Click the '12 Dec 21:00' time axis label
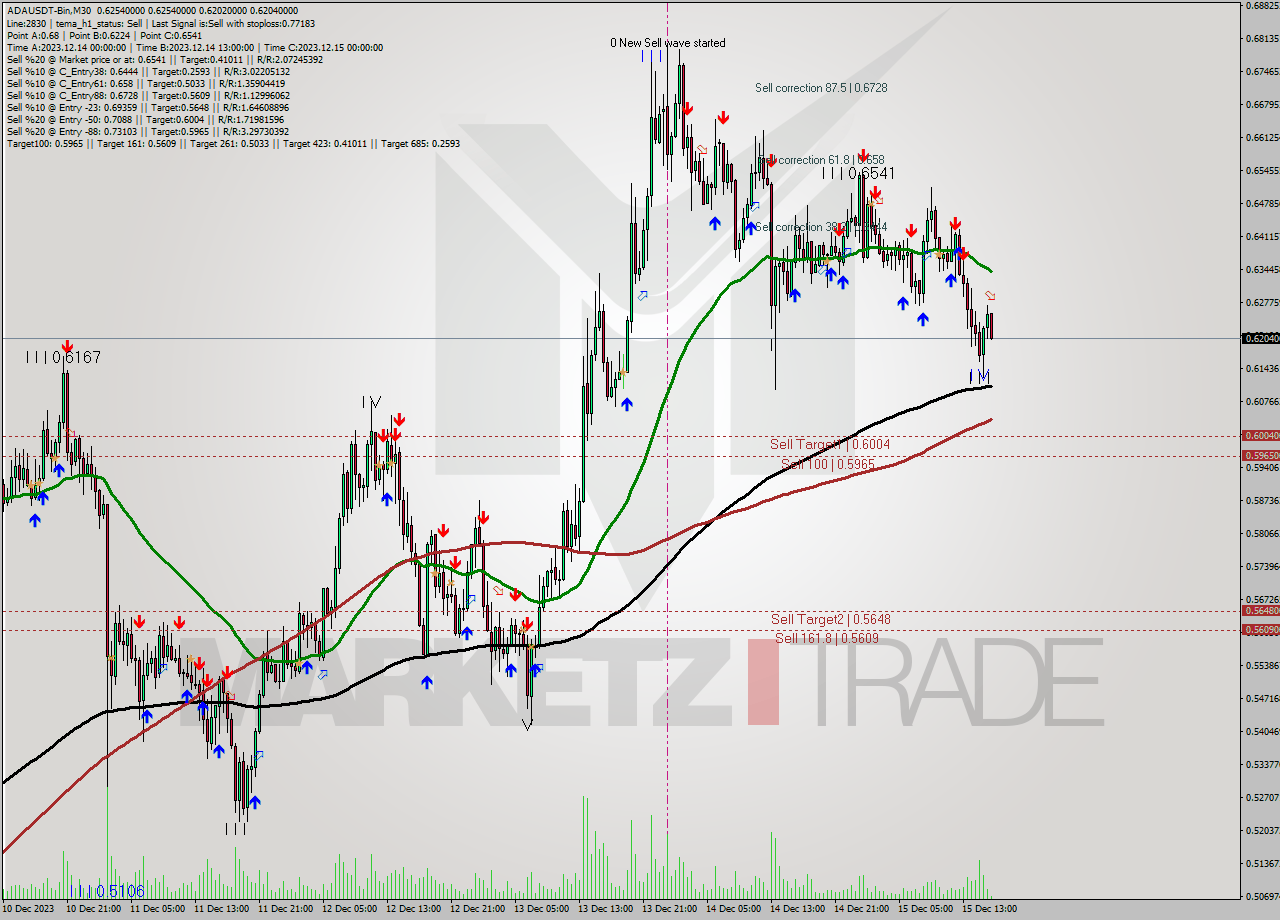Screen dimensions: 1280x920 click(478, 909)
